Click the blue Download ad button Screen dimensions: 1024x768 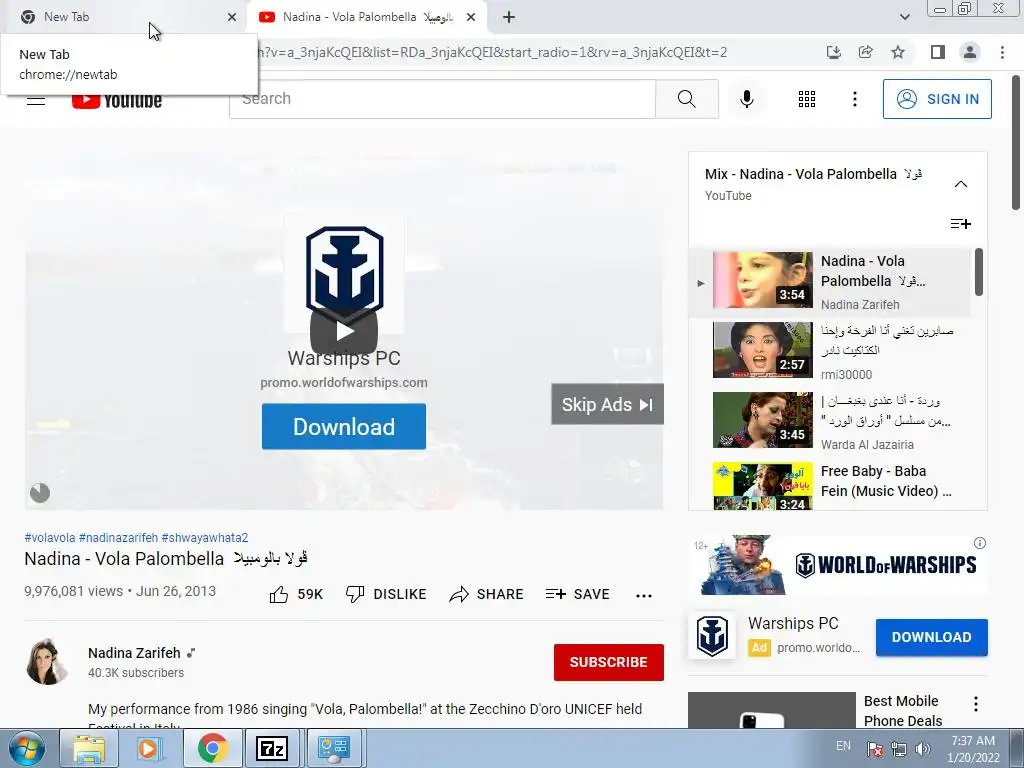pos(344,426)
